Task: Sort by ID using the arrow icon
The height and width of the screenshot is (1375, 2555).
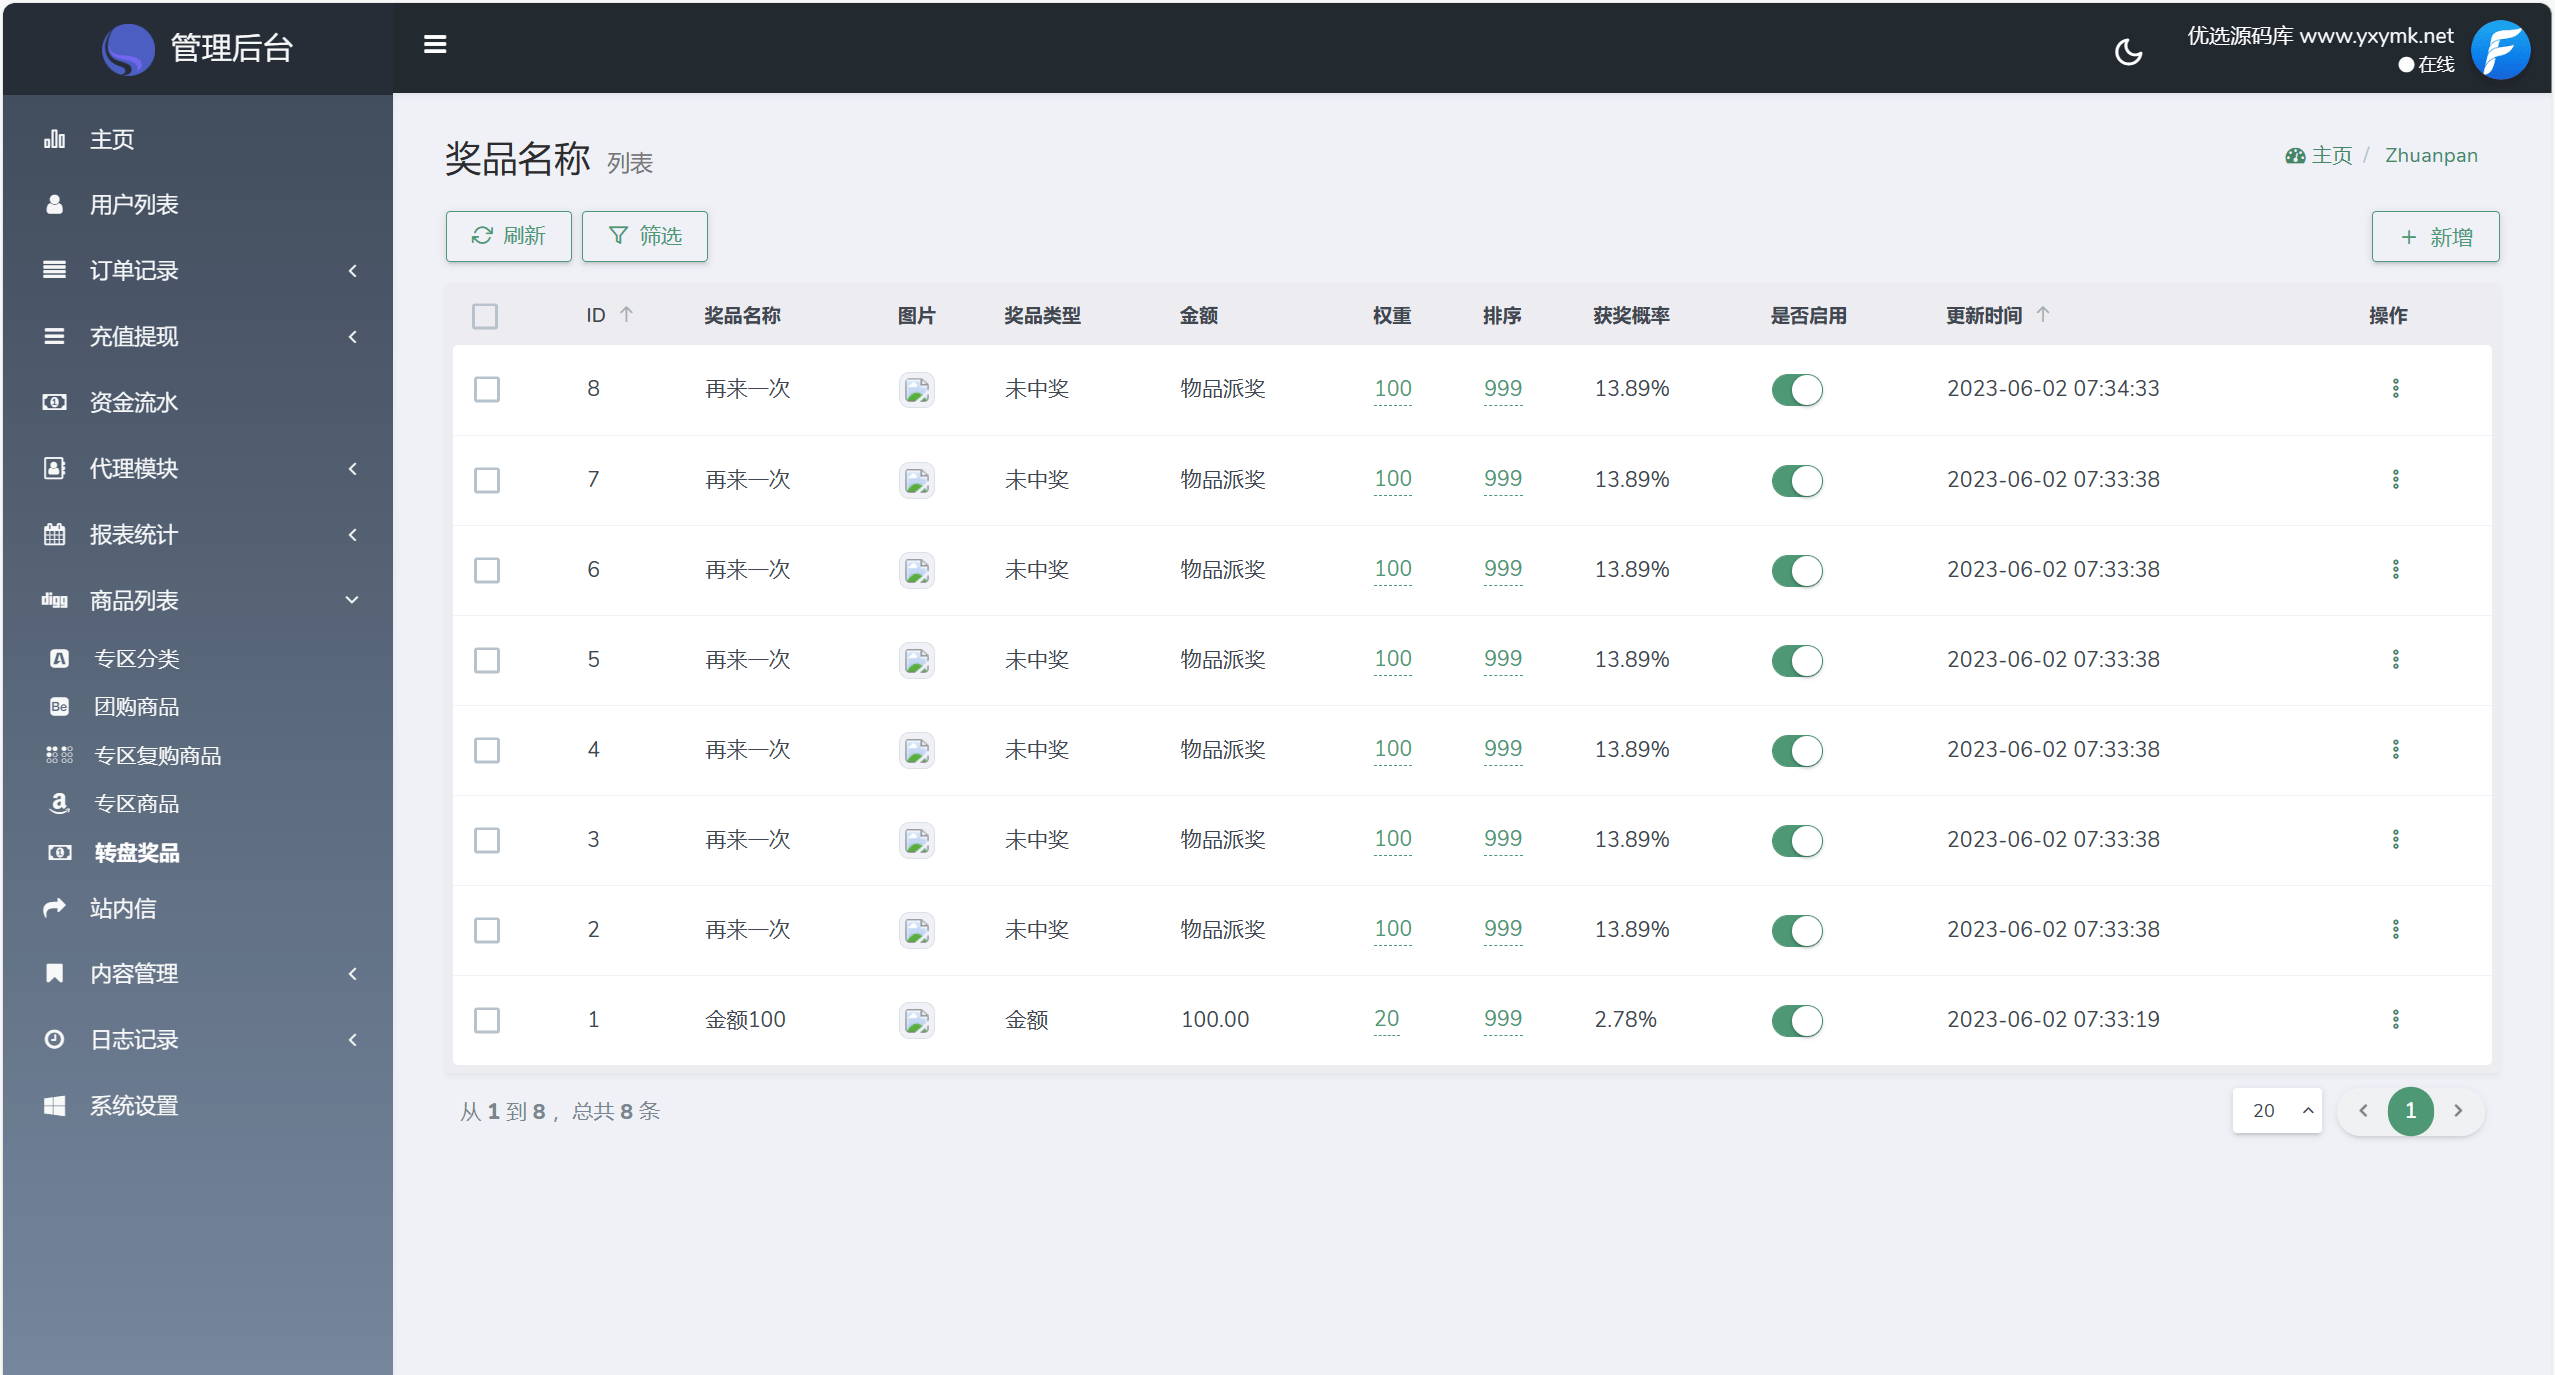Action: point(627,315)
